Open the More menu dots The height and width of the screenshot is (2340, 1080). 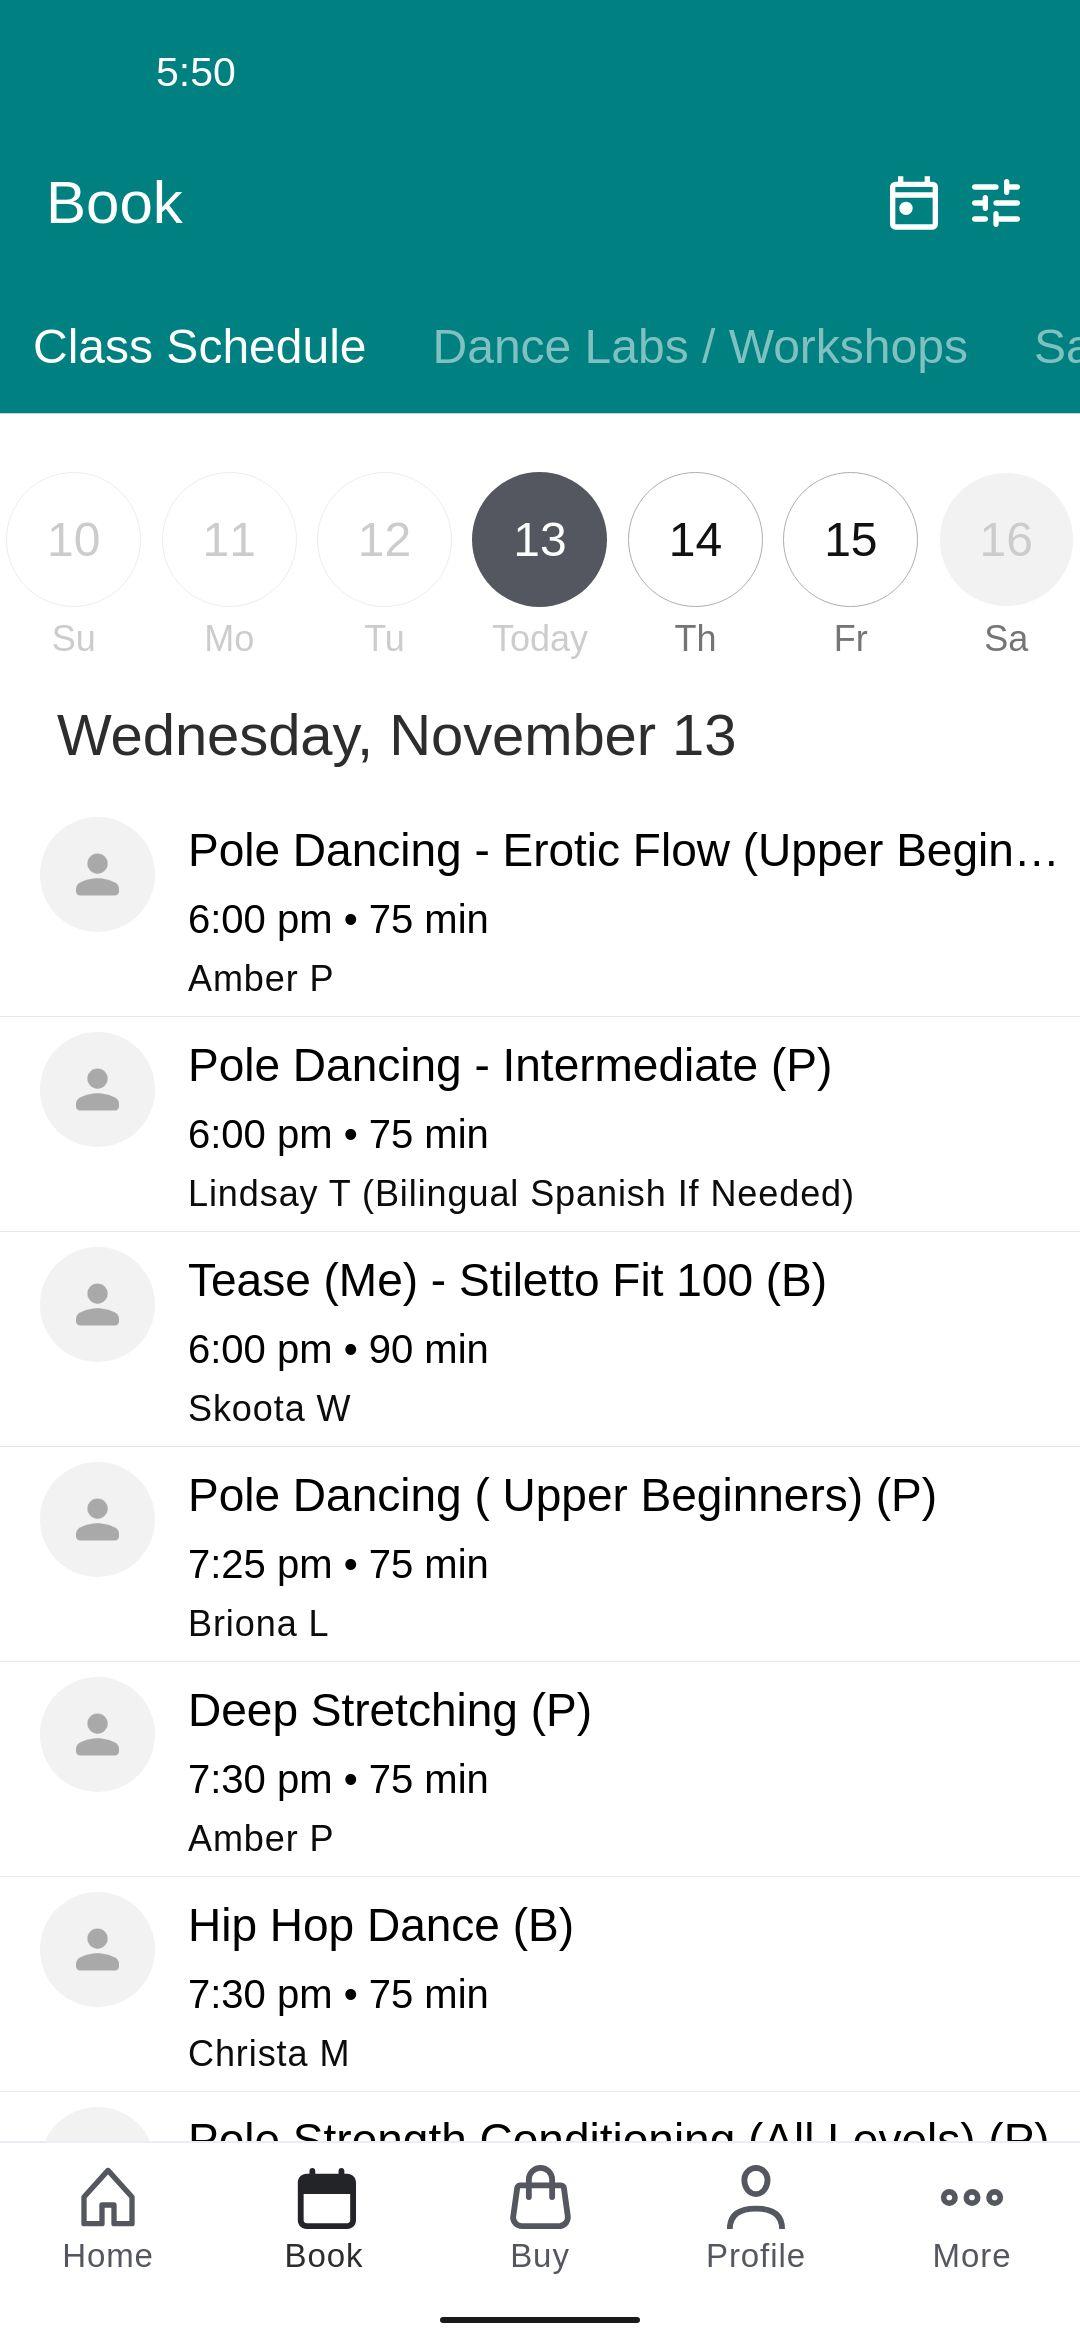(x=972, y=2197)
